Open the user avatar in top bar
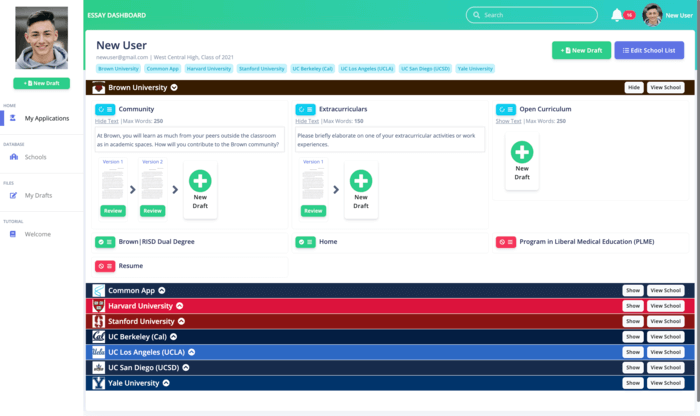 [652, 15]
